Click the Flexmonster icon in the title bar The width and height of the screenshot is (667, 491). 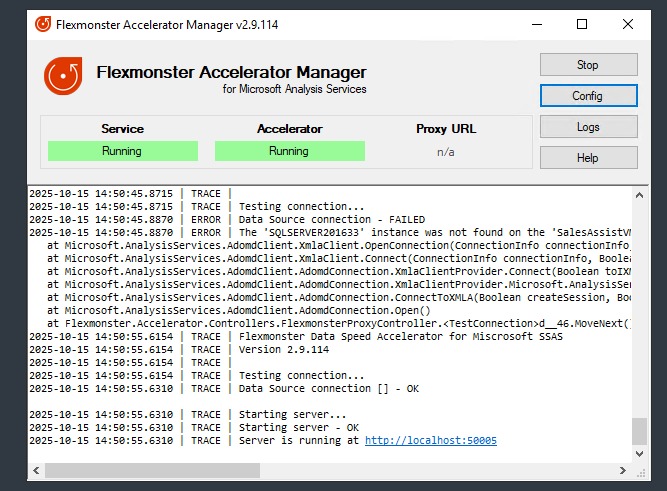pyautogui.click(x=43, y=23)
